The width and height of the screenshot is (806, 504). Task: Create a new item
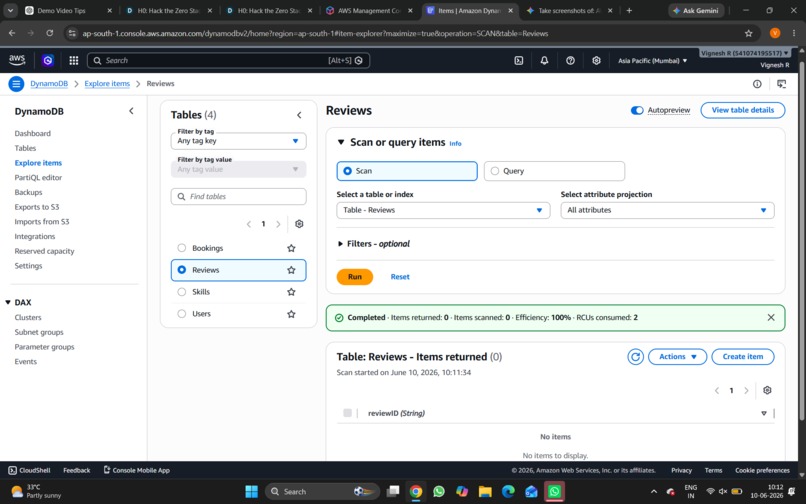point(743,356)
